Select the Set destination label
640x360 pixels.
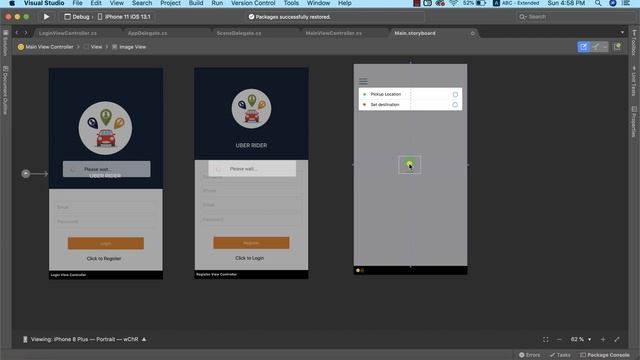pos(385,104)
